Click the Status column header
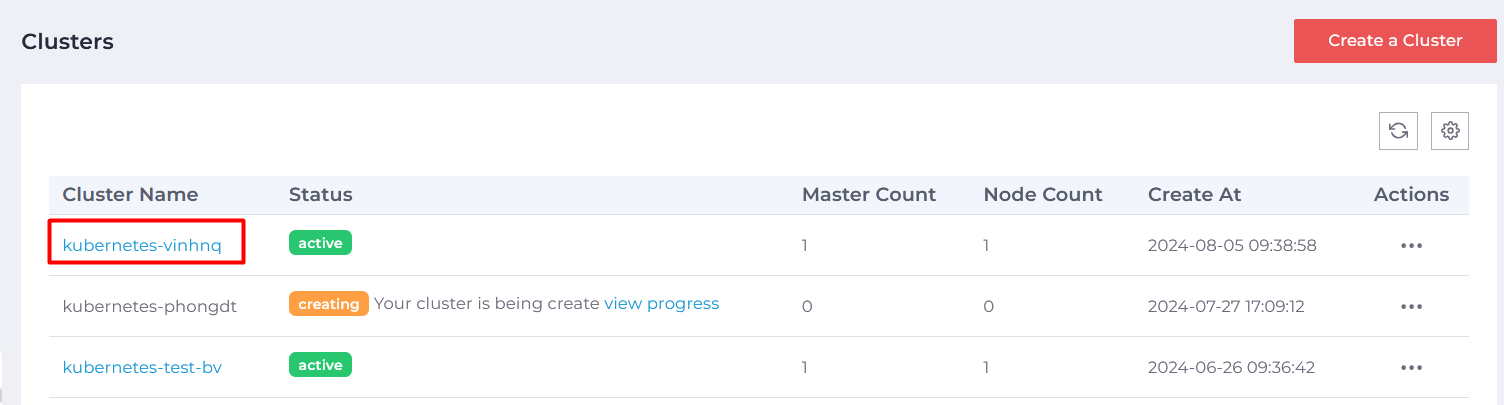1504x405 pixels. click(x=321, y=194)
